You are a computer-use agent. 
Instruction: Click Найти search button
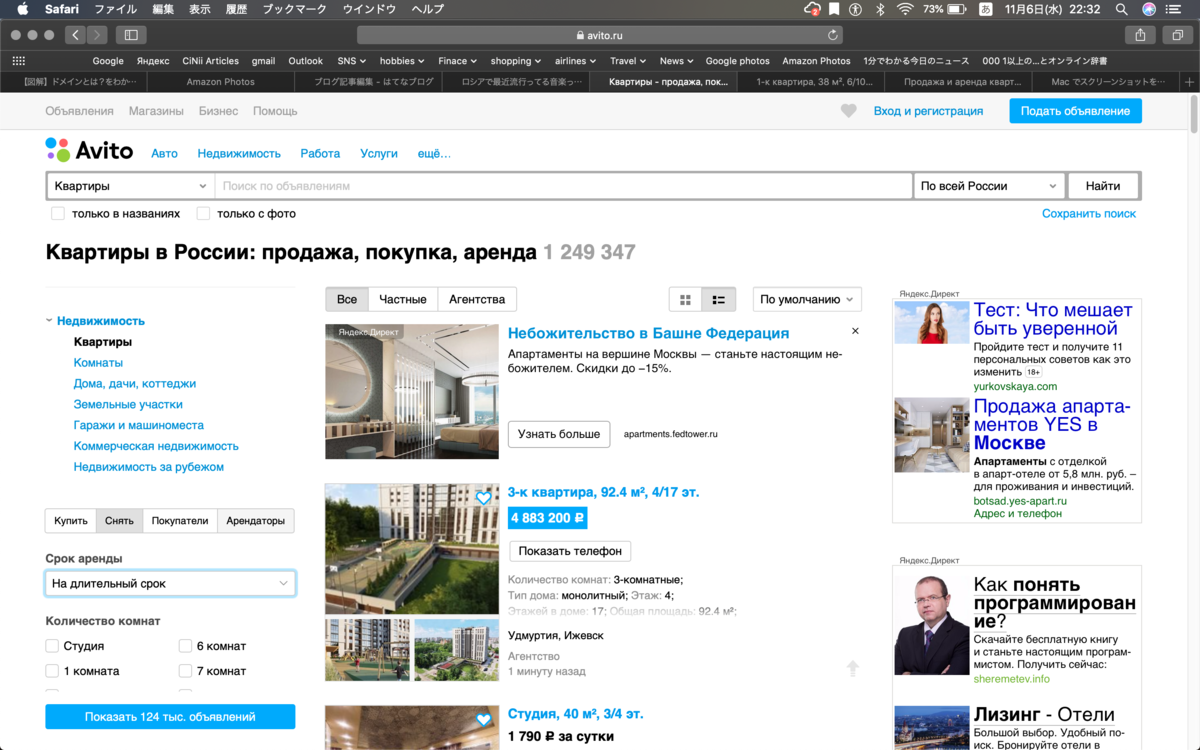[x=1103, y=186]
